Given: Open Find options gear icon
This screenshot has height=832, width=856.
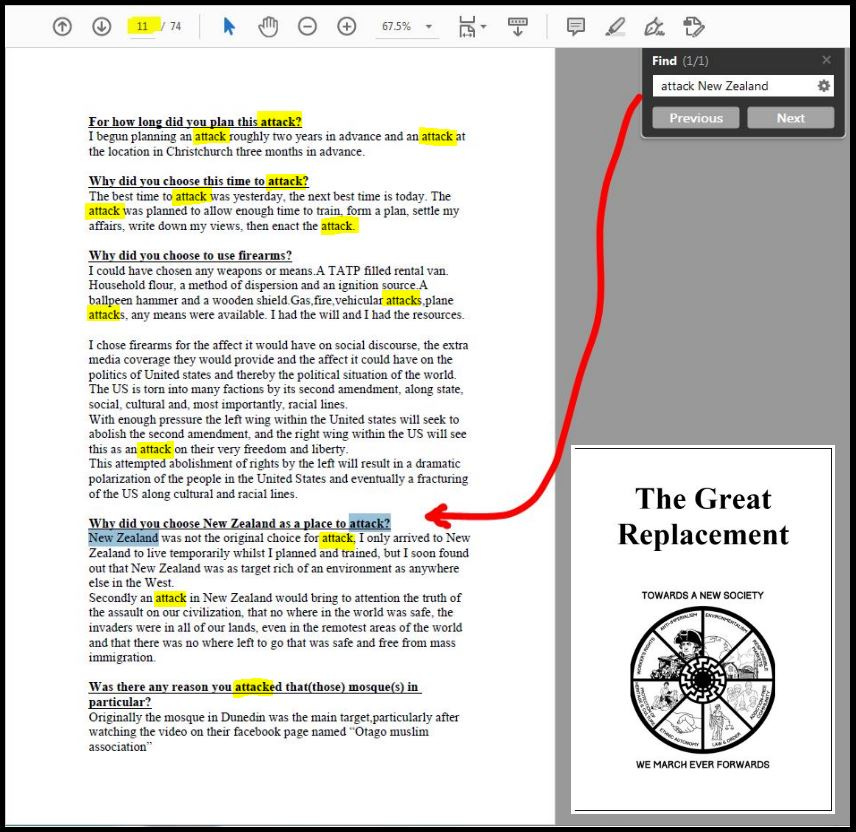Looking at the screenshot, I should click(824, 86).
